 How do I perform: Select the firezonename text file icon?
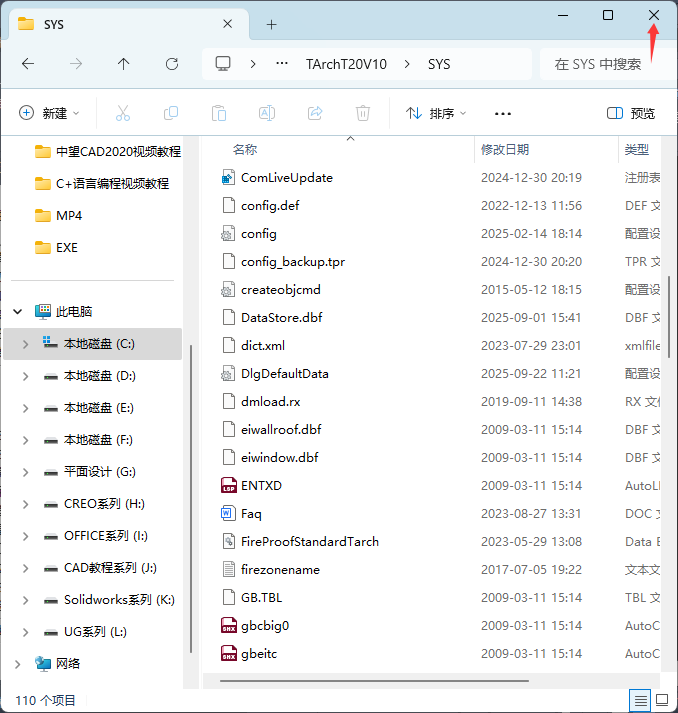tap(229, 570)
